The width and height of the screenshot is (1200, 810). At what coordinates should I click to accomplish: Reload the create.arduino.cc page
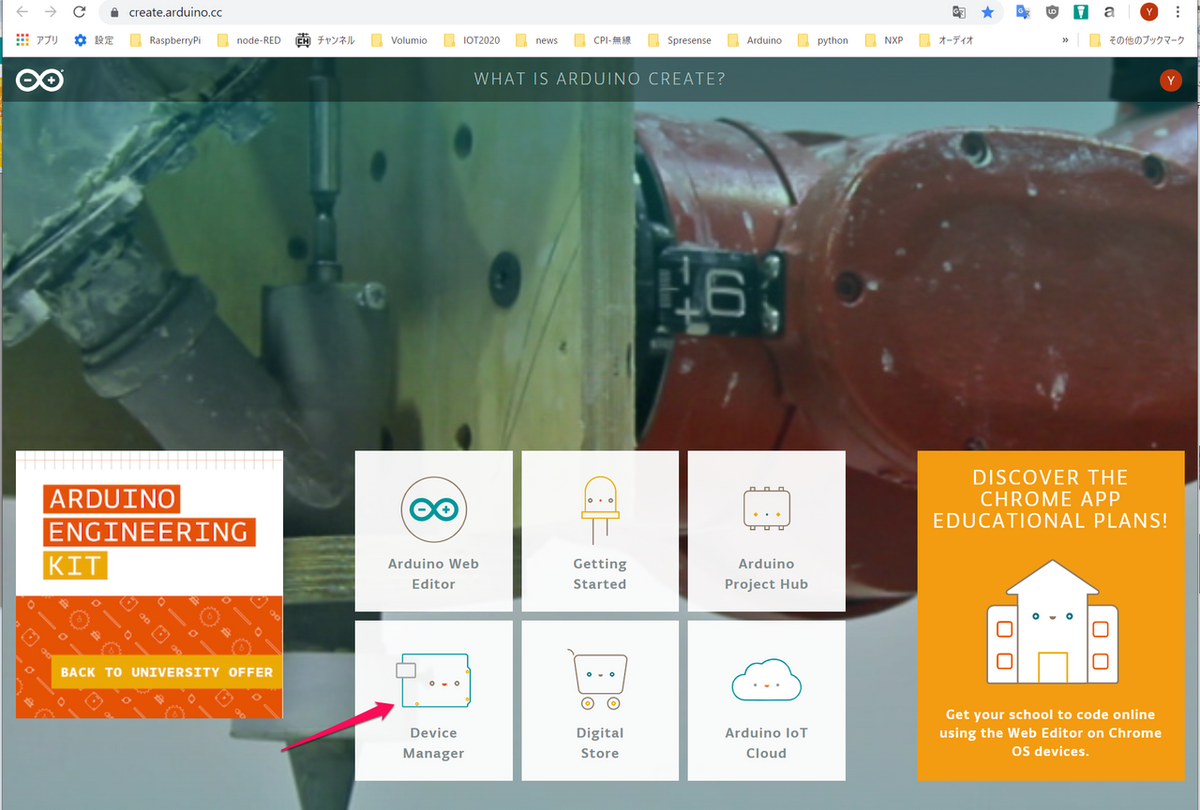[79, 13]
